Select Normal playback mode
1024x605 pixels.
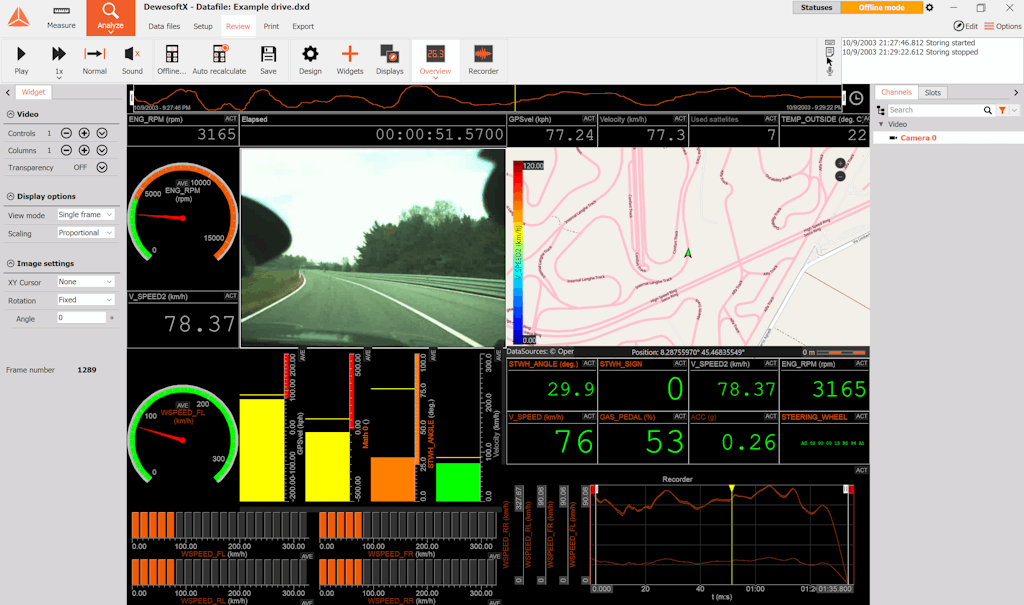94,60
